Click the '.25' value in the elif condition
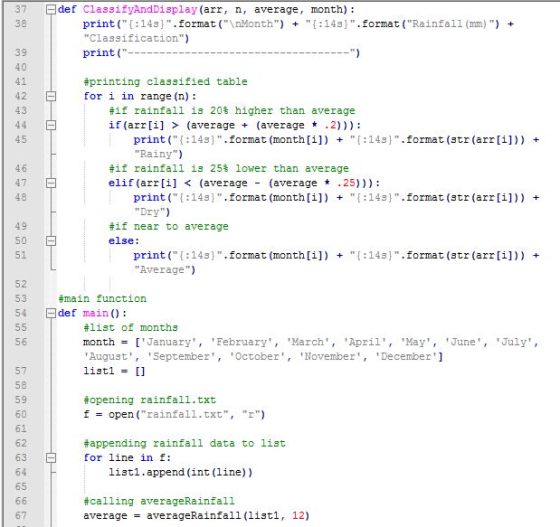 [x=346, y=183]
